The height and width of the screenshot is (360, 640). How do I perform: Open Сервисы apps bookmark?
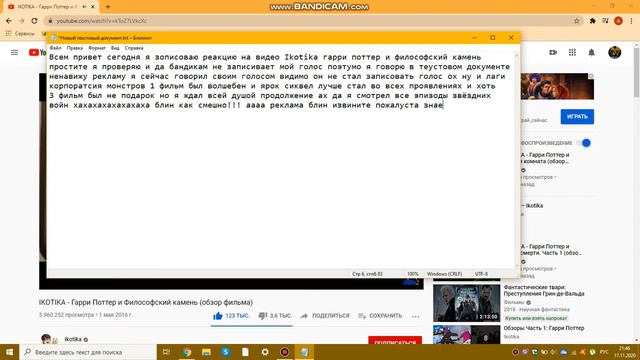[x=20, y=33]
